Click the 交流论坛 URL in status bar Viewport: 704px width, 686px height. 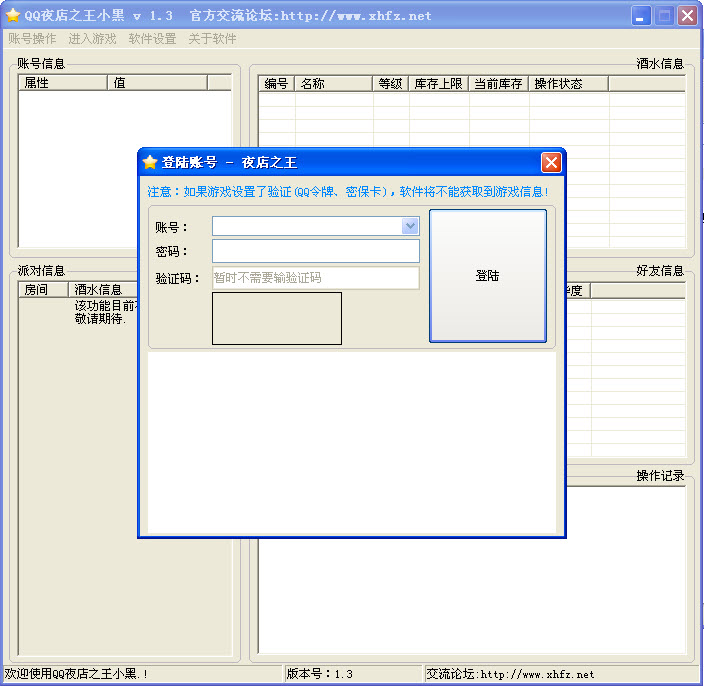click(510, 674)
